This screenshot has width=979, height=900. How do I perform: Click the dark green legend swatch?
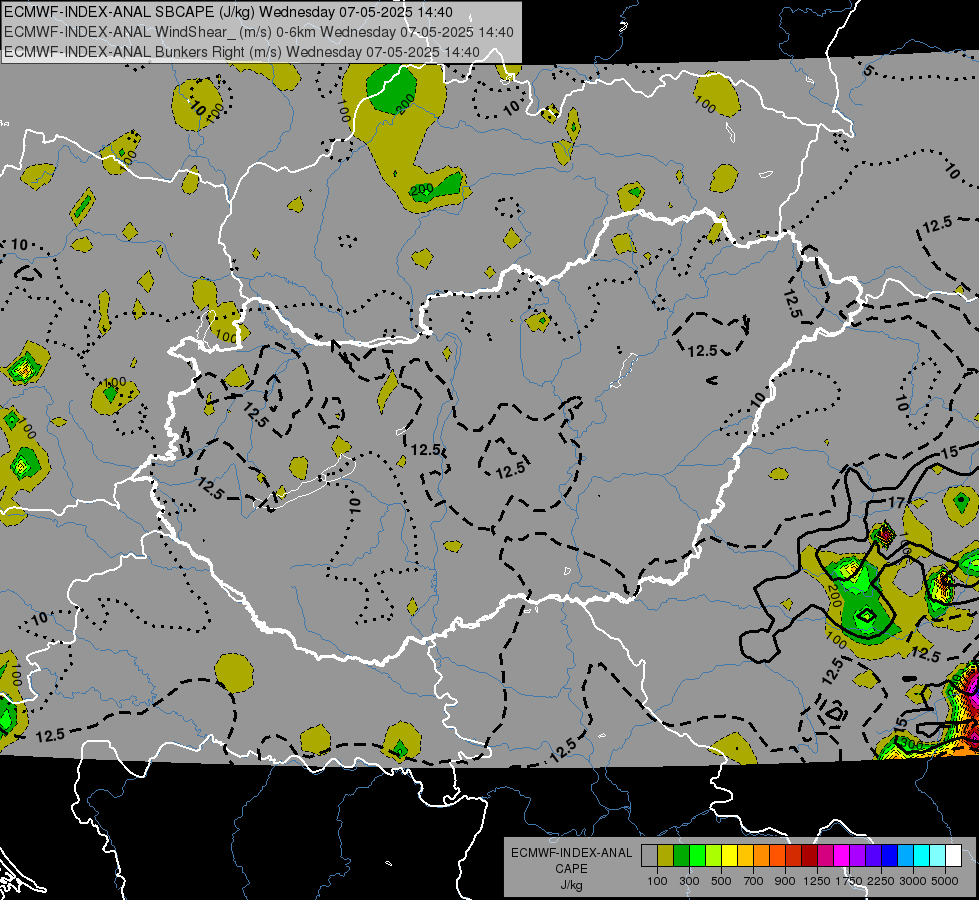pos(682,856)
